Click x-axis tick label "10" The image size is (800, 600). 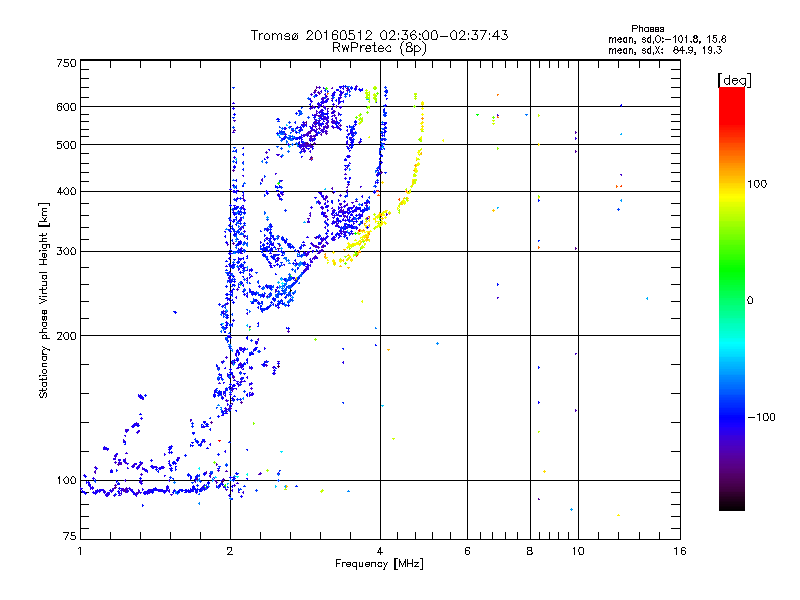point(578,551)
